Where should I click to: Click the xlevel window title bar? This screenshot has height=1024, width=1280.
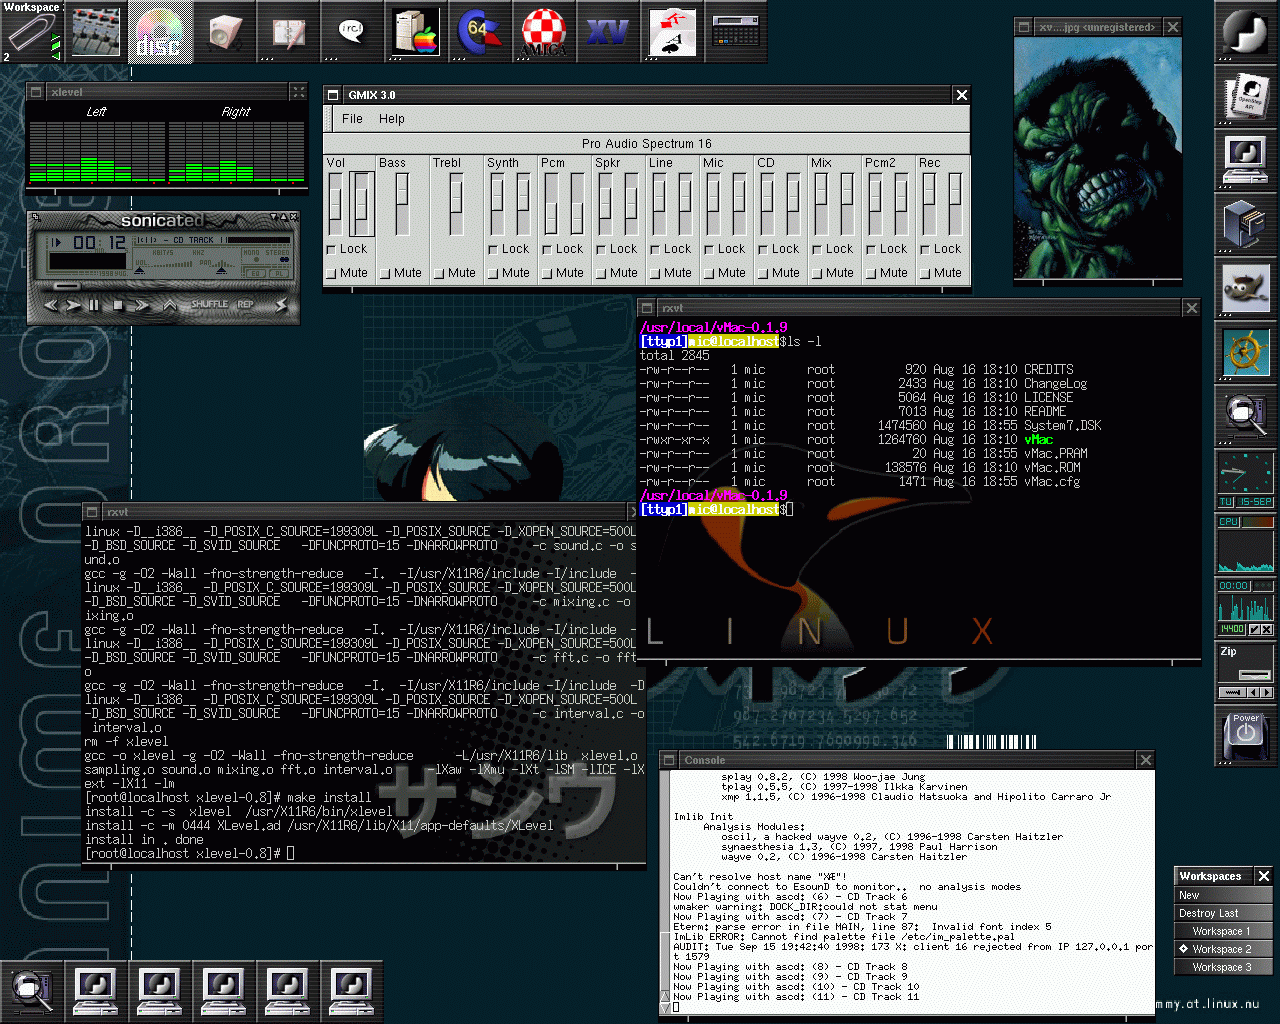coord(167,92)
